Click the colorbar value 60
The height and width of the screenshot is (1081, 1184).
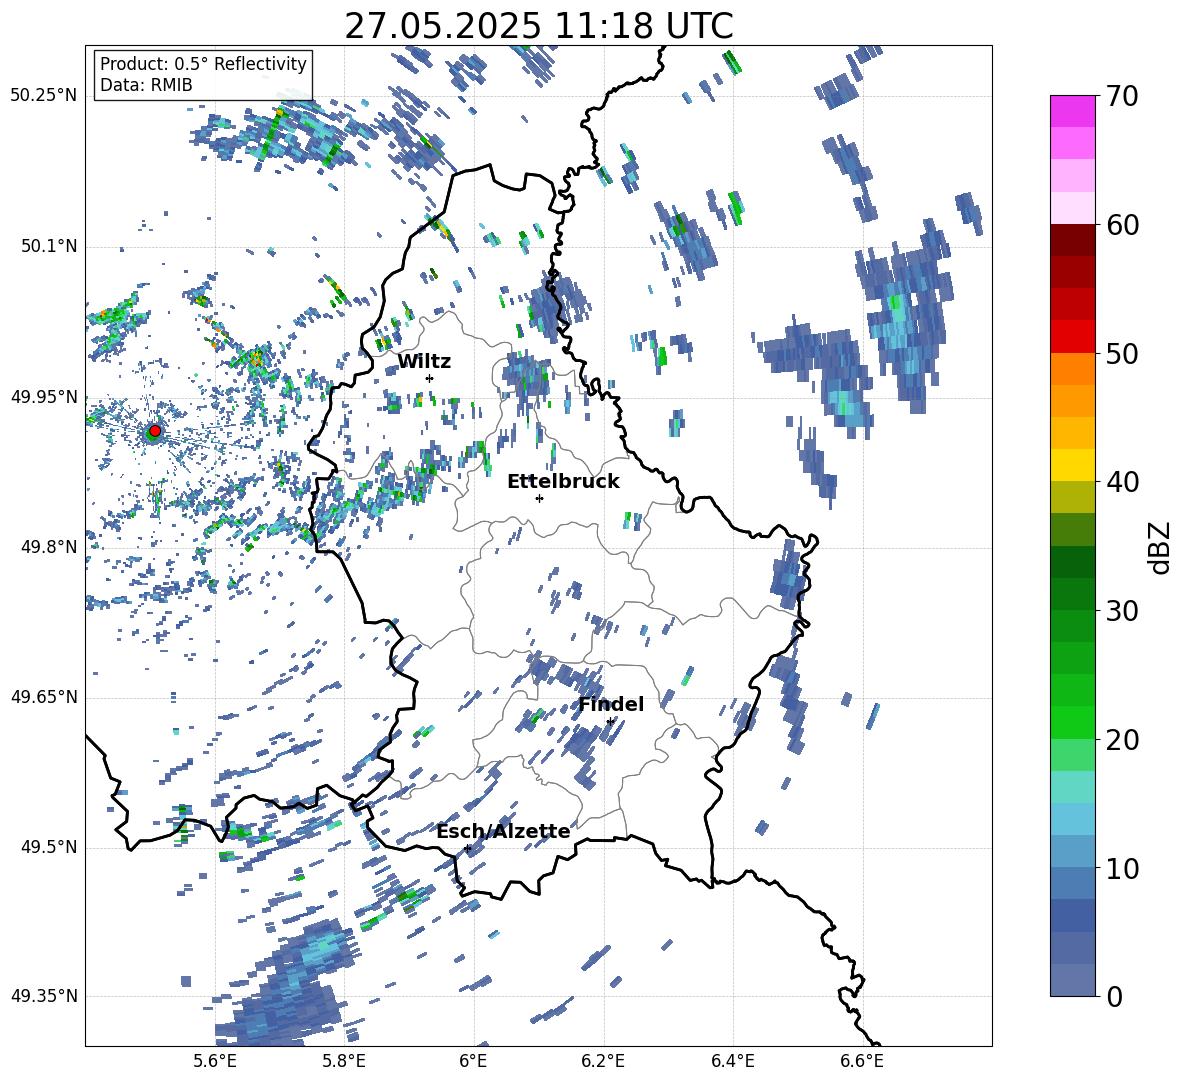pos(1122,225)
